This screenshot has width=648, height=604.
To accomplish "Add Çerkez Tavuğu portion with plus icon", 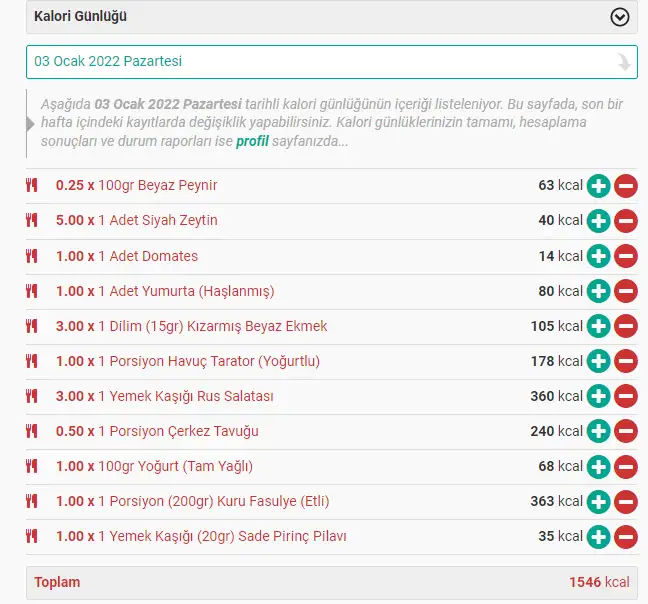I will point(598,431).
